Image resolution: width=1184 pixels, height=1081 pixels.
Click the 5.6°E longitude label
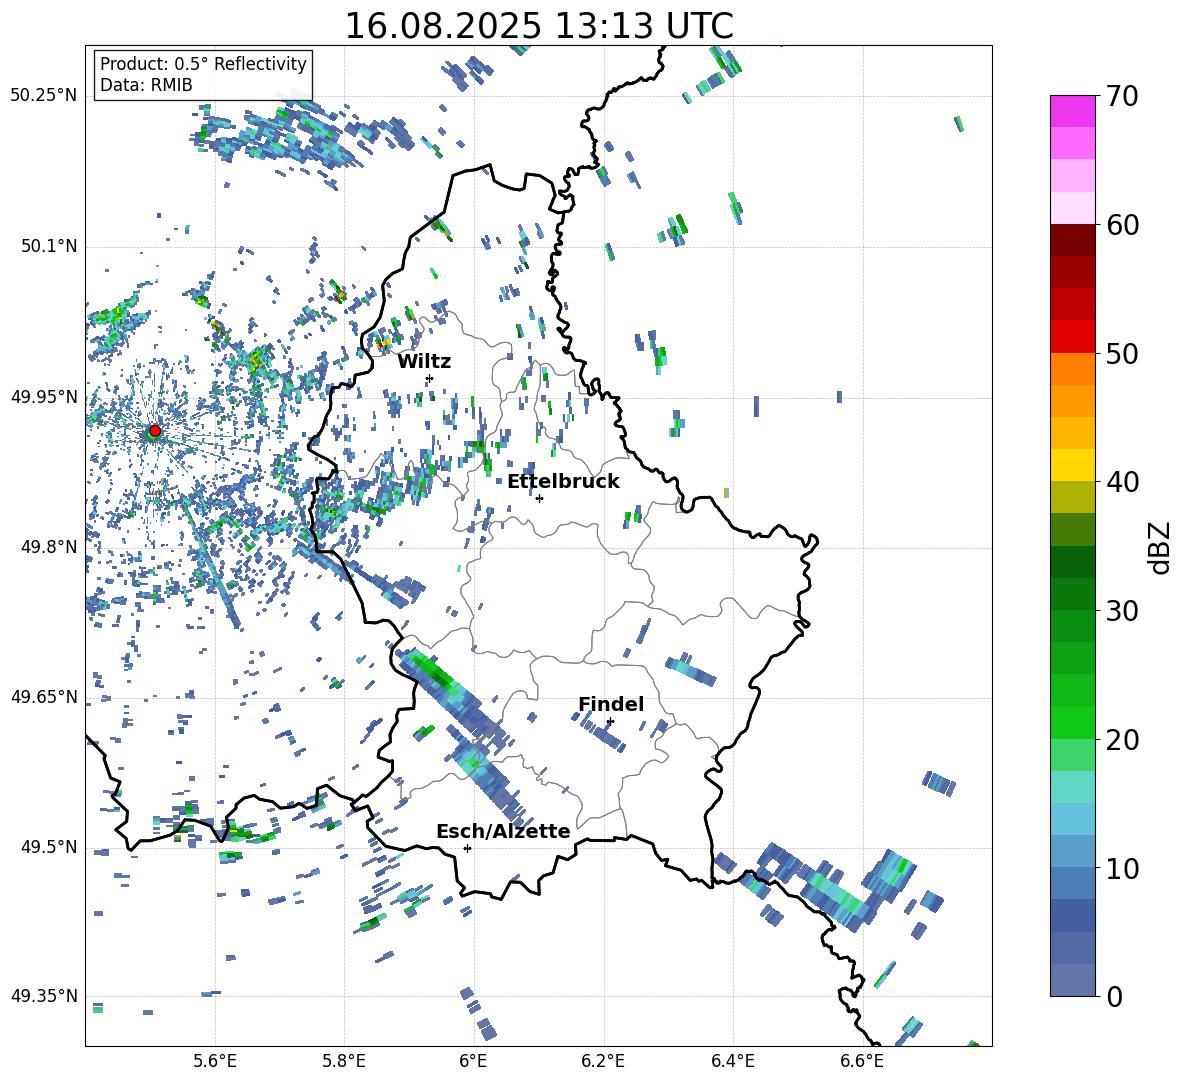tap(215, 1061)
